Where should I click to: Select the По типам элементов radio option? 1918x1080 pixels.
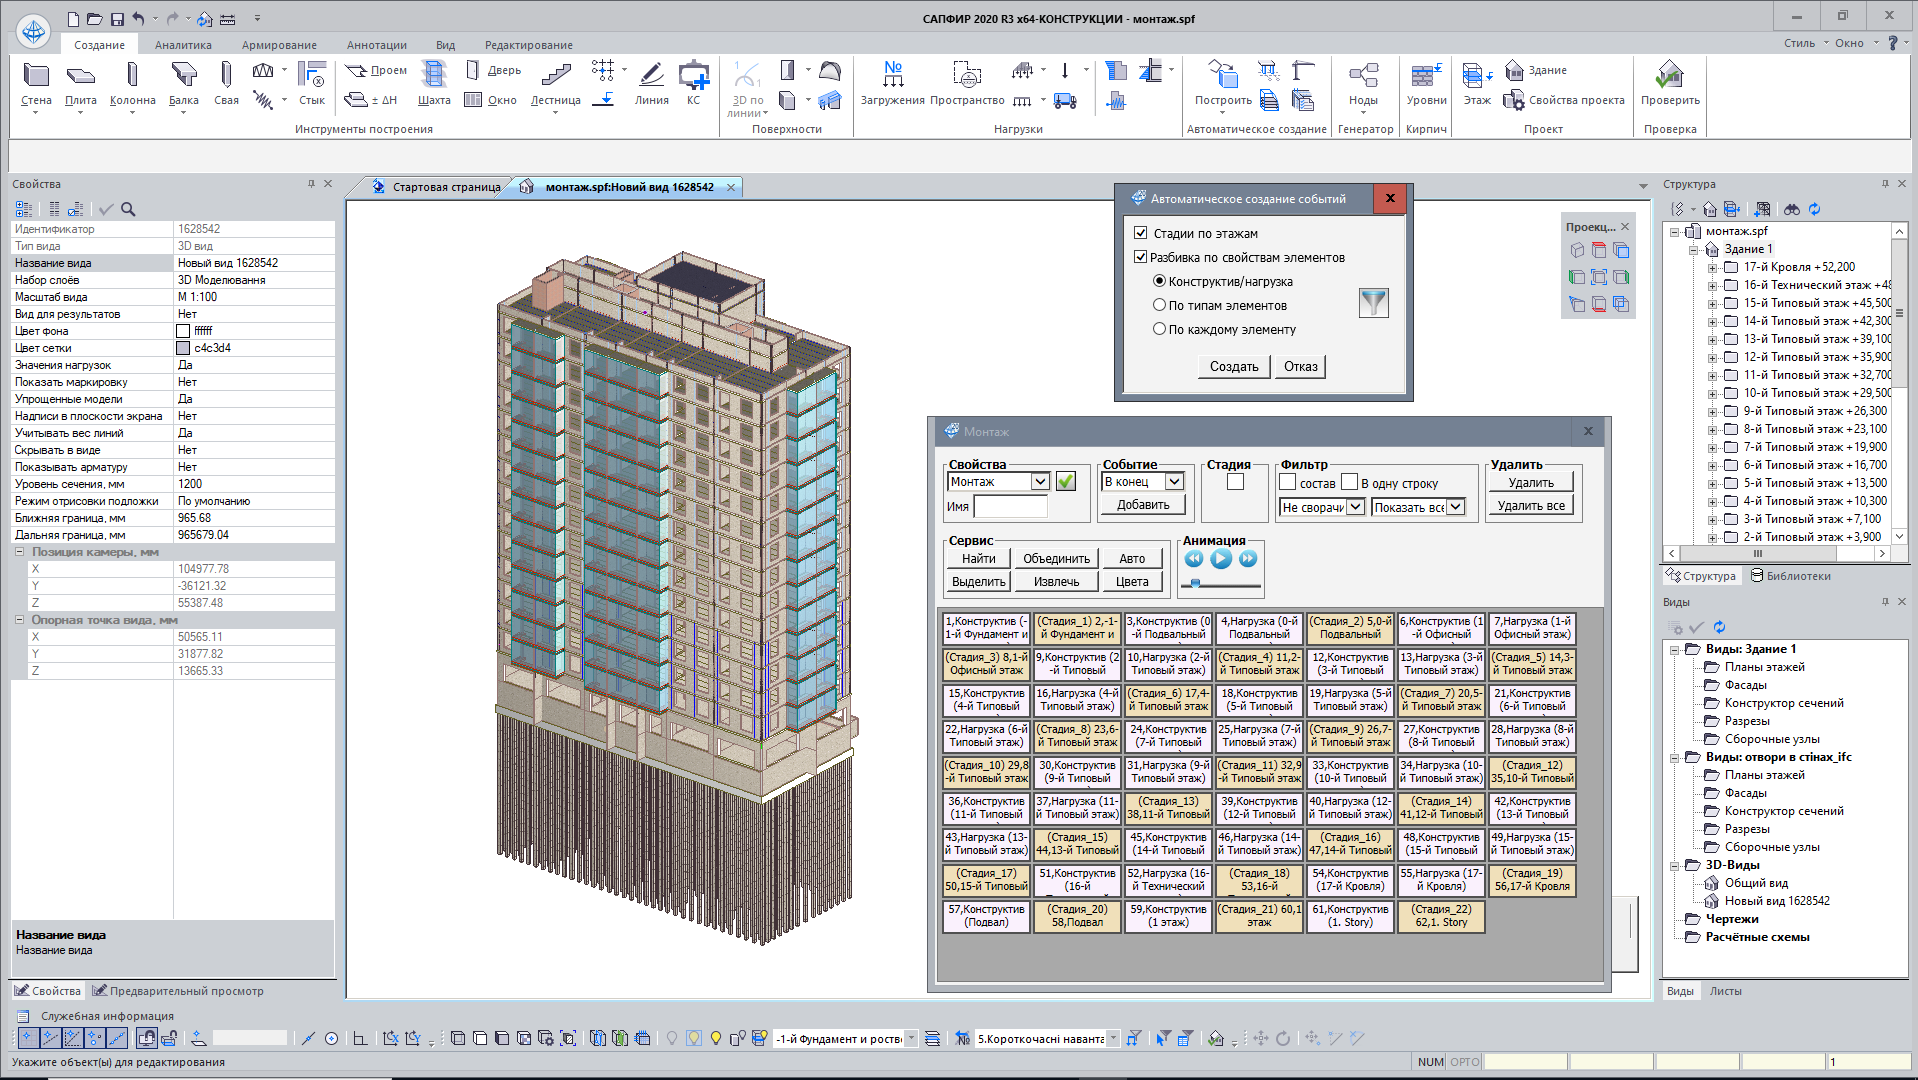(1159, 305)
